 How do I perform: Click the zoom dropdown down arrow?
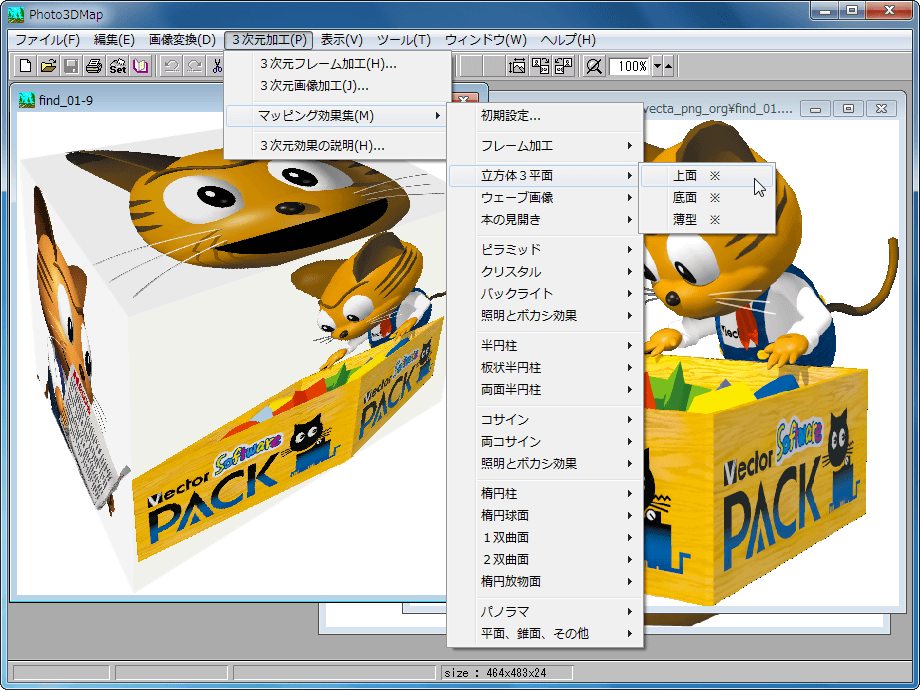coord(657,66)
